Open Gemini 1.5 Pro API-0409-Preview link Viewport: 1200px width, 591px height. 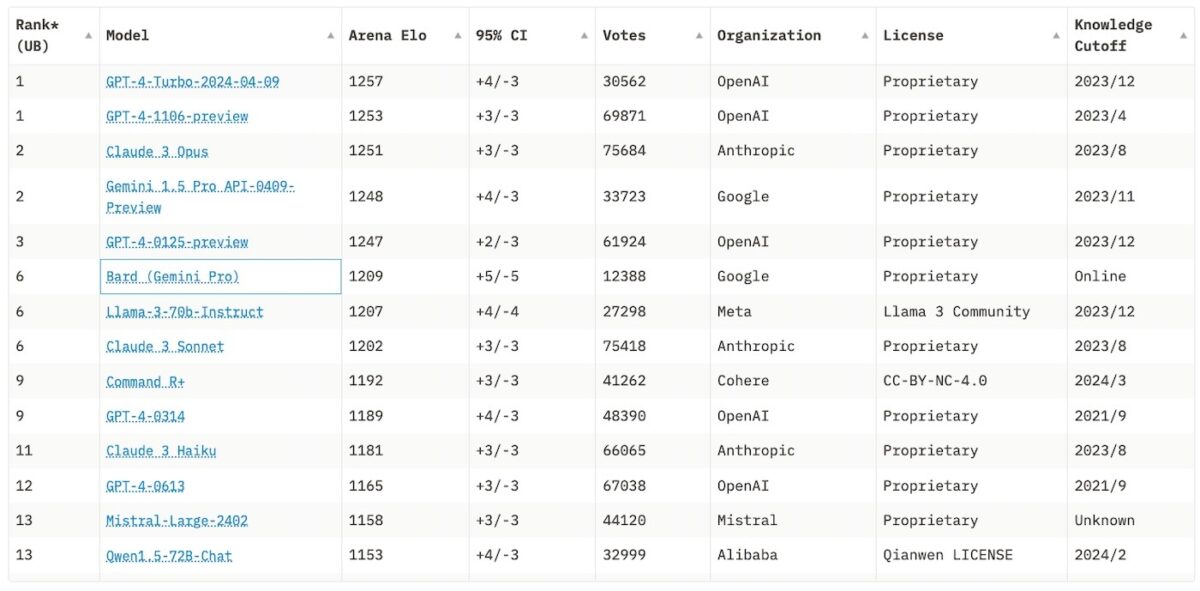[200, 197]
